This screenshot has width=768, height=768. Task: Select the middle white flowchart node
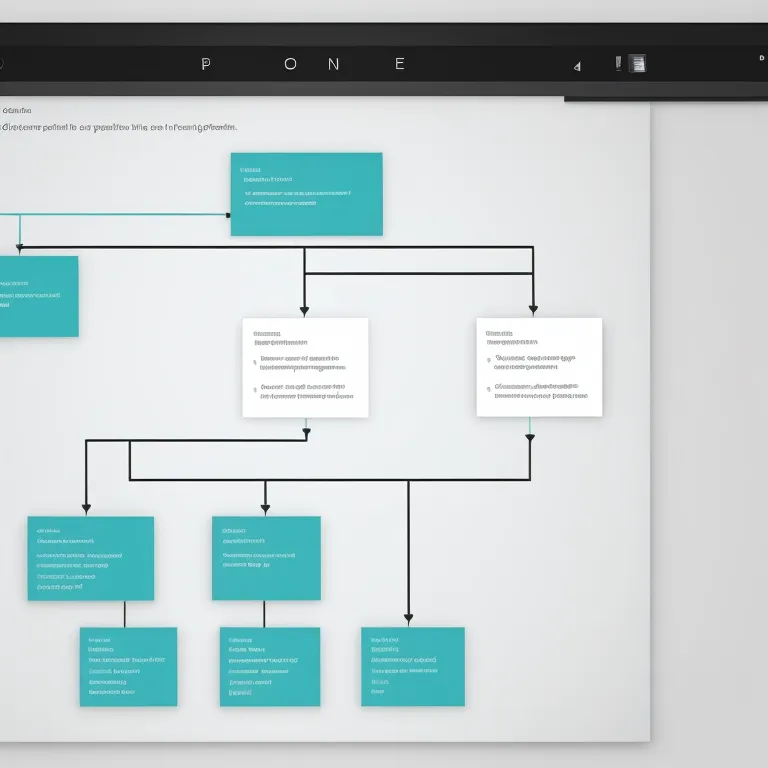pos(305,368)
